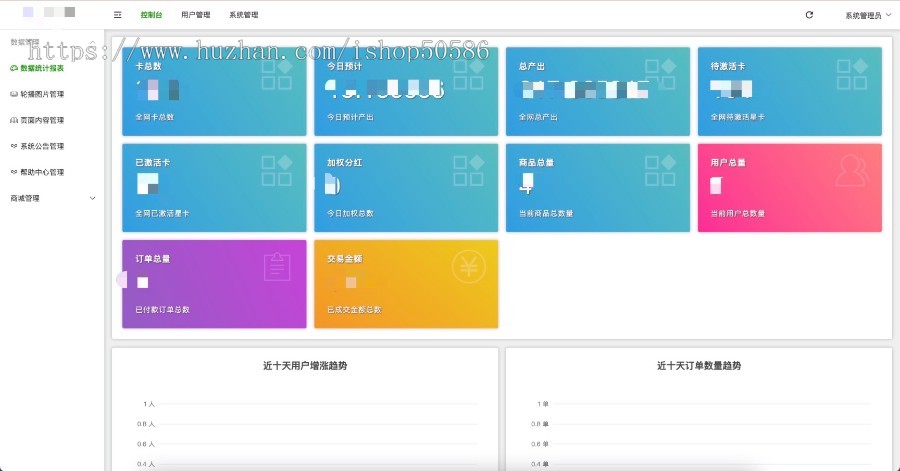900x471 pixels.
Task: Click the 交易金额 card title
Action: click(344, 259)
